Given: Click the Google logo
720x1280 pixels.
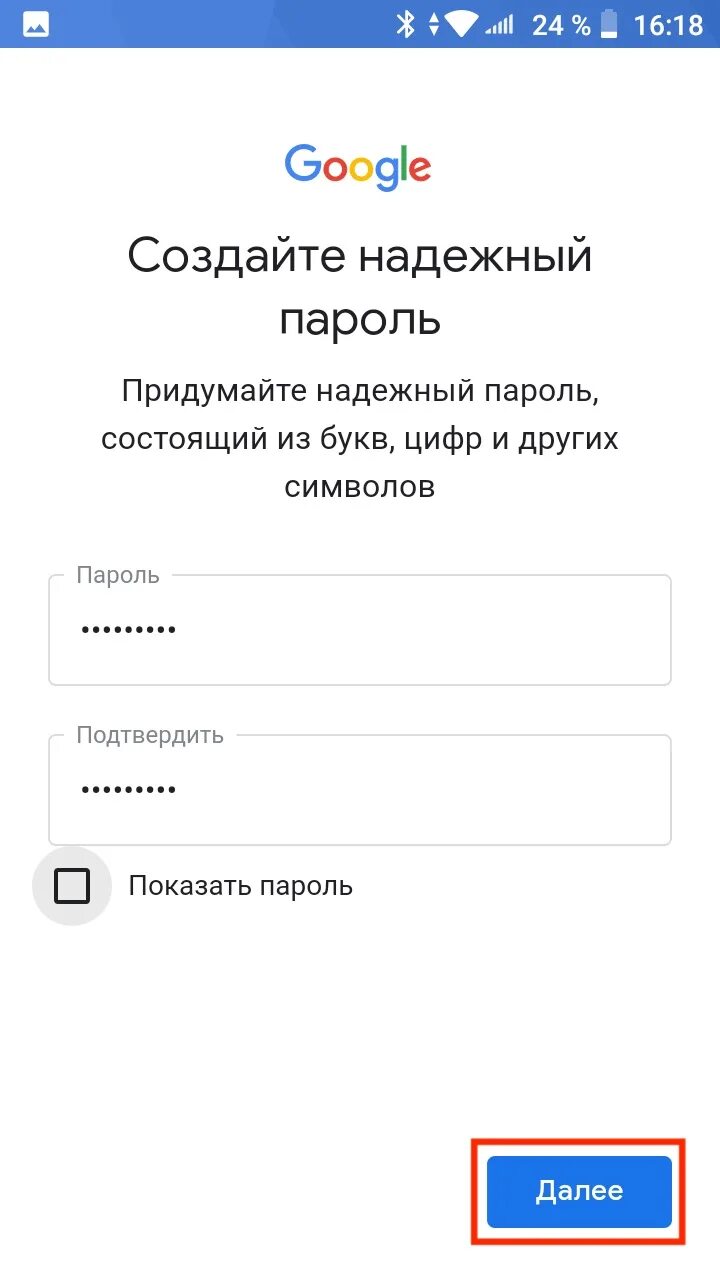Looking at the screenshot, I should (x=358, y=166).
